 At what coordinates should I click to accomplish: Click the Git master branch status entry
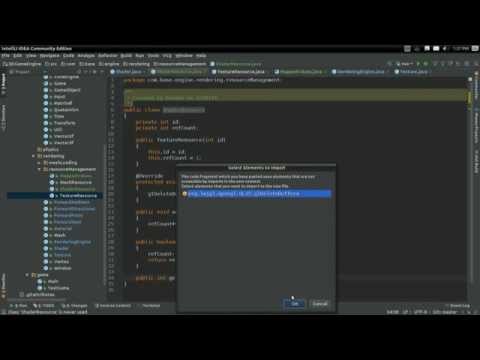(x=445, y=312)
